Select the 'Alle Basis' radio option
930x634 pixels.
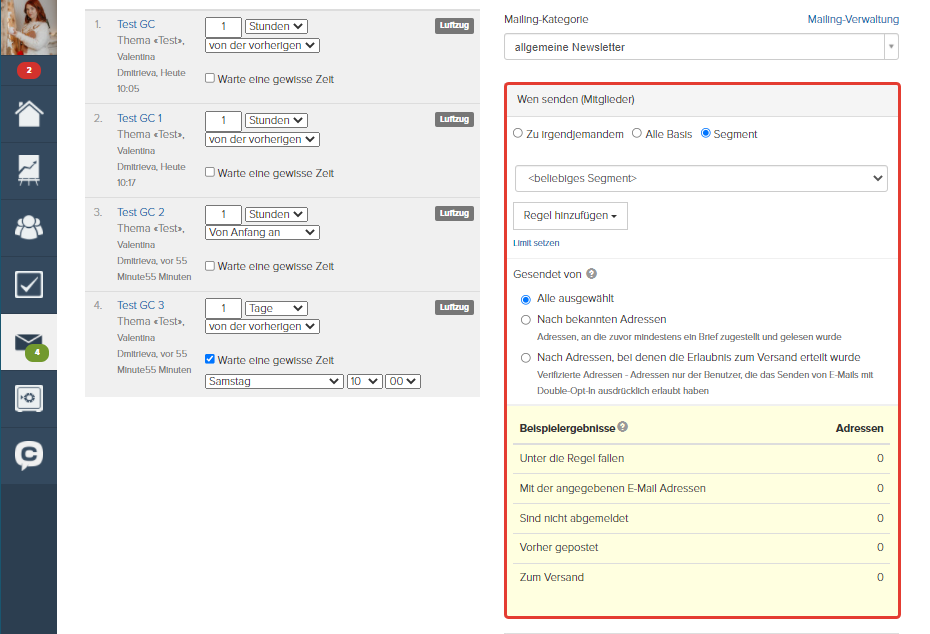tap(636, 133)
